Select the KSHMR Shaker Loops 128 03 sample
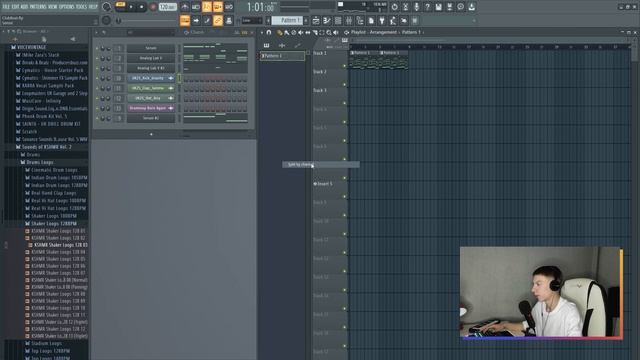 pyautogui.click(x=61, y=245)
